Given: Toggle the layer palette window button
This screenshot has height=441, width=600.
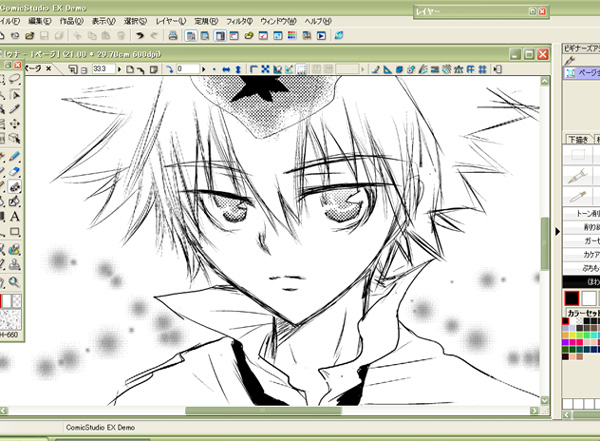Looking at the screenshot, I should click(x=205, y=36).
